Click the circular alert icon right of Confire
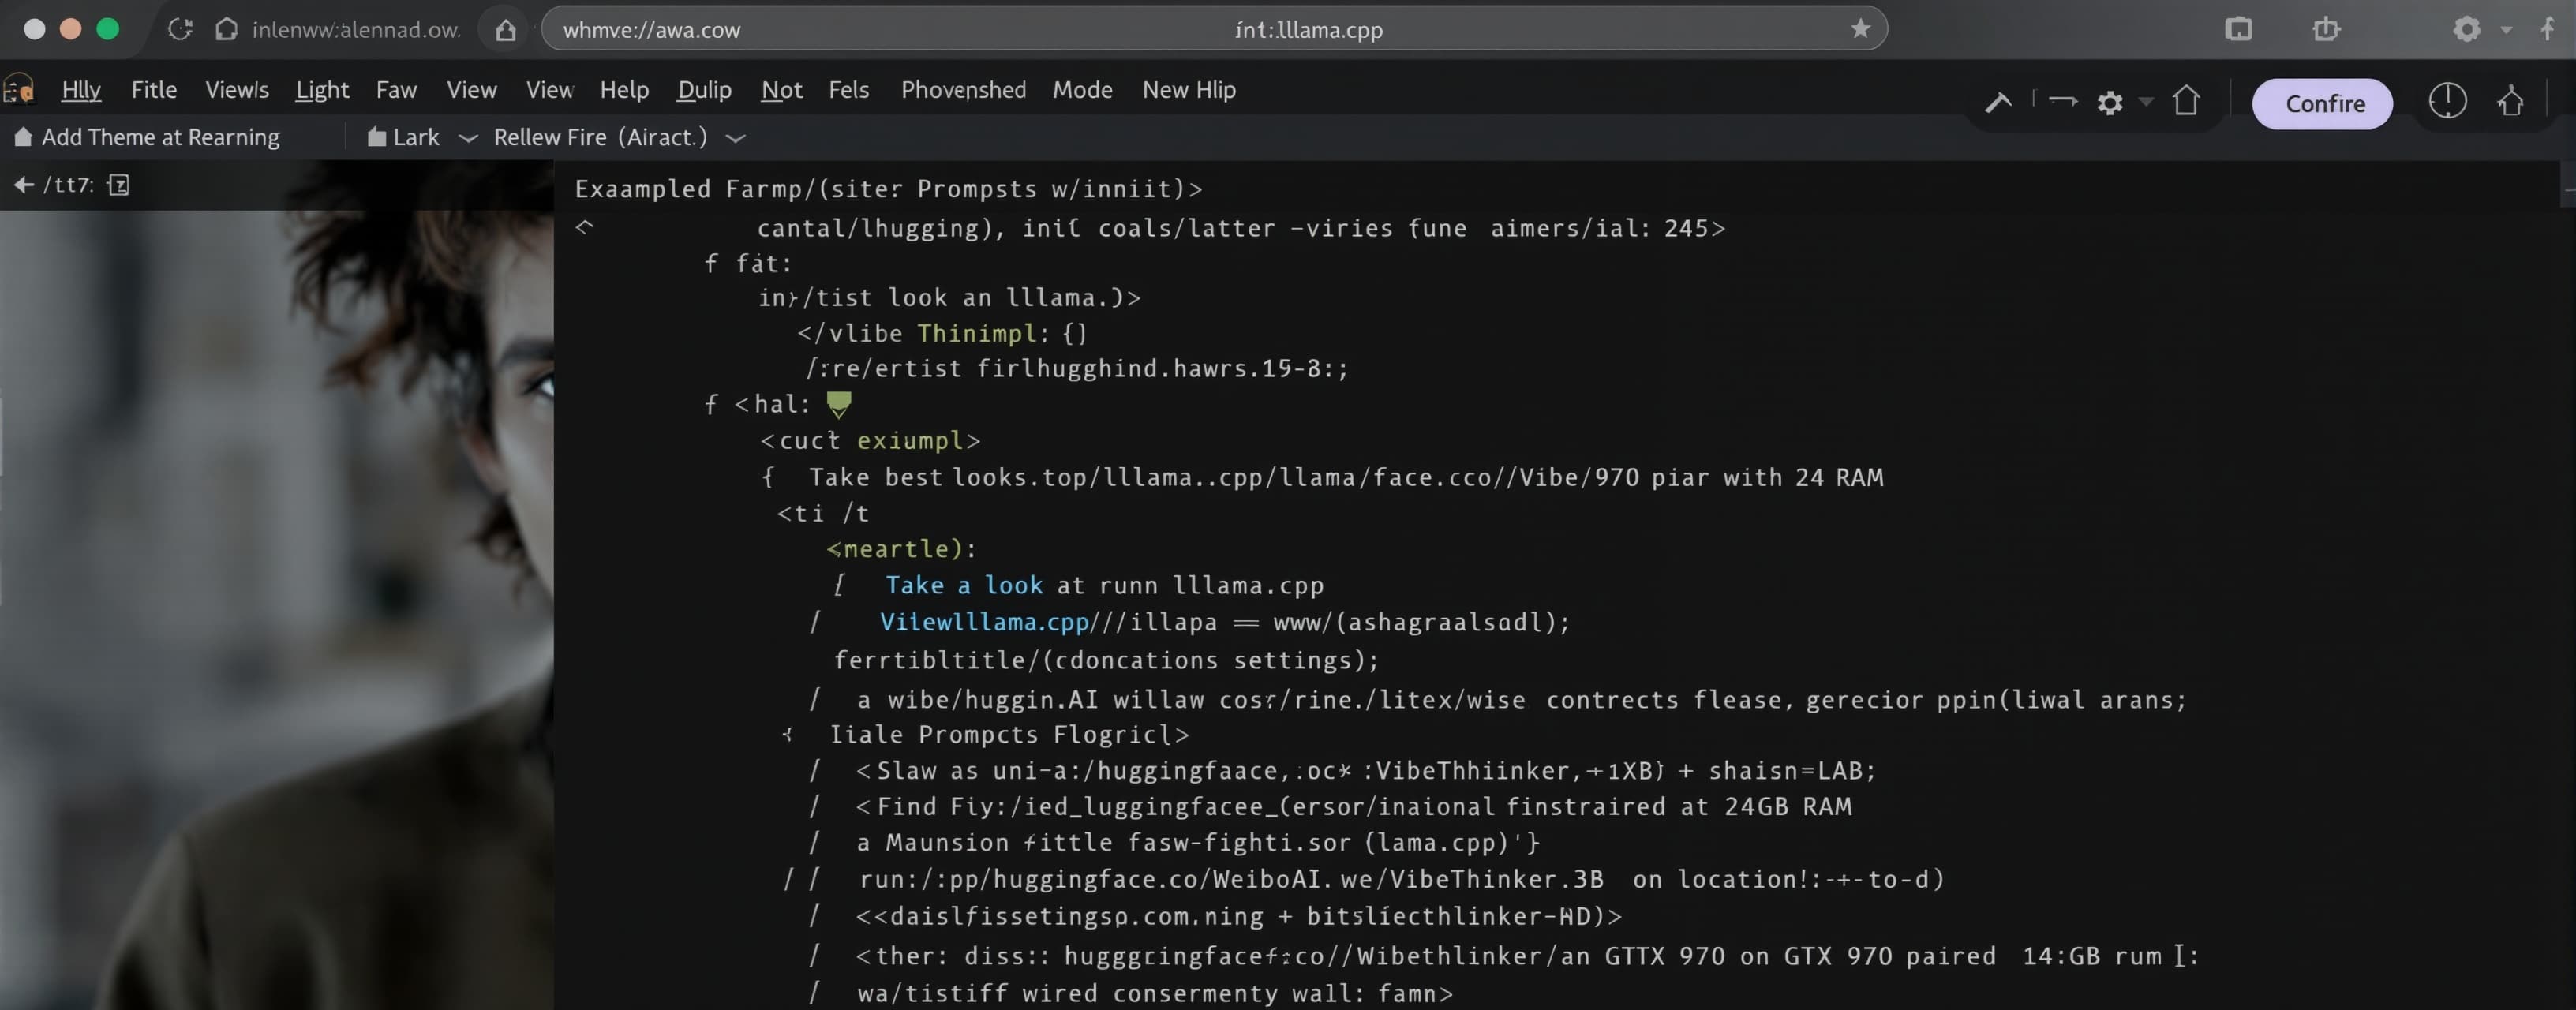Viewport: 2576px width, 1010px height. [x=2447, y=101]
